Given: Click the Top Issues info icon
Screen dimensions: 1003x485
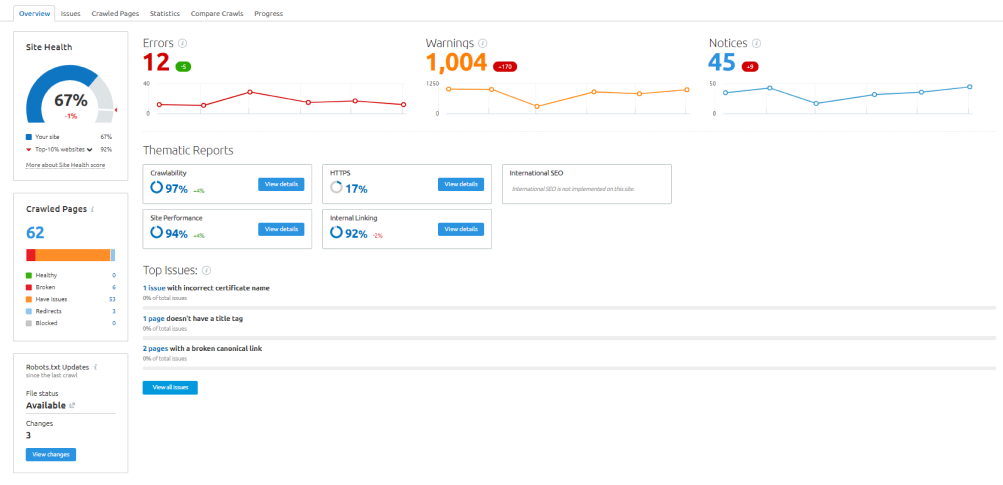Looking at the screenshot, I should tap(206, 270).
